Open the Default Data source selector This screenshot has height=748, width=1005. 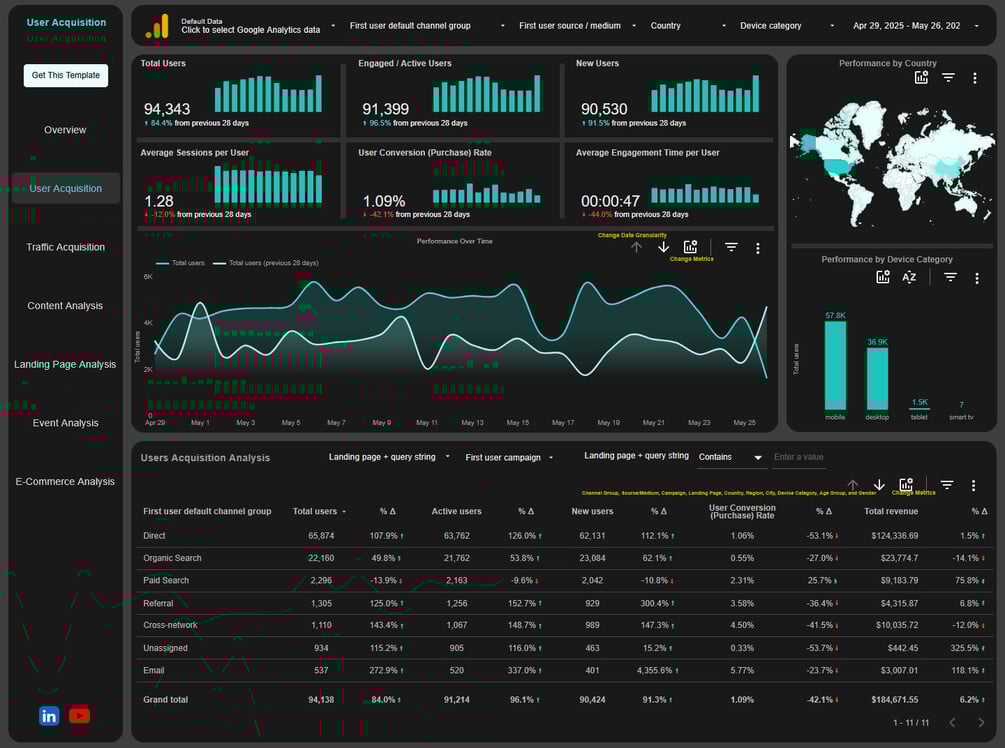(x=258, y=26)
